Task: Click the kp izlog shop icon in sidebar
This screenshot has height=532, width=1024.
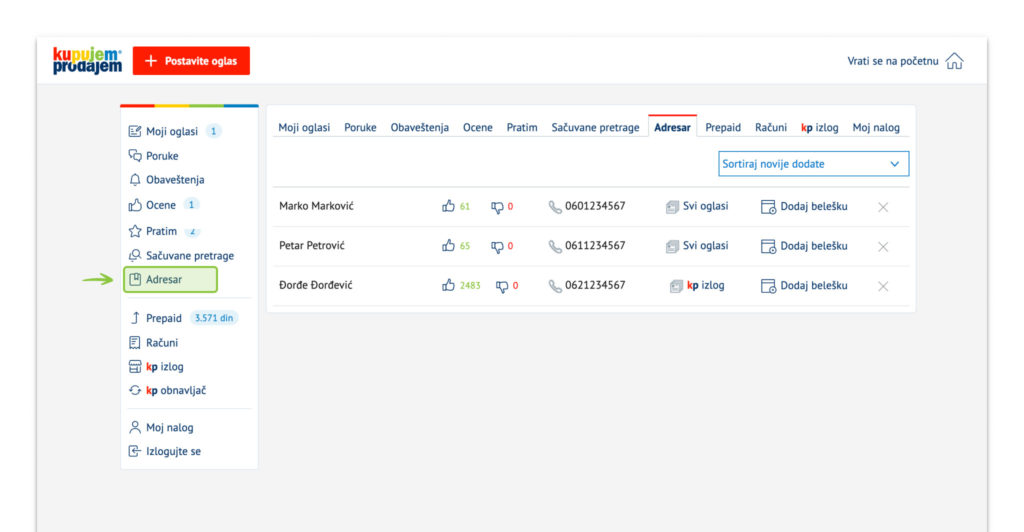Action: click(135, 366)
